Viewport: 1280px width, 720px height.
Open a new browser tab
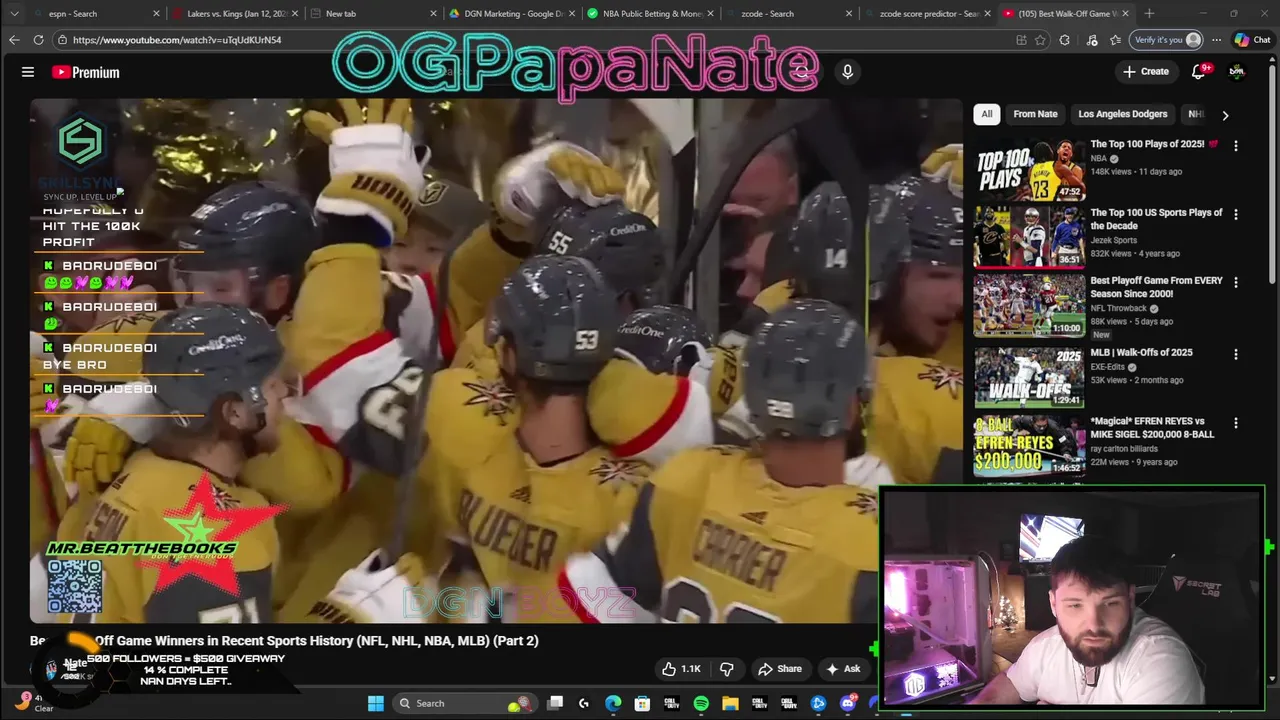click(1149, 14)
